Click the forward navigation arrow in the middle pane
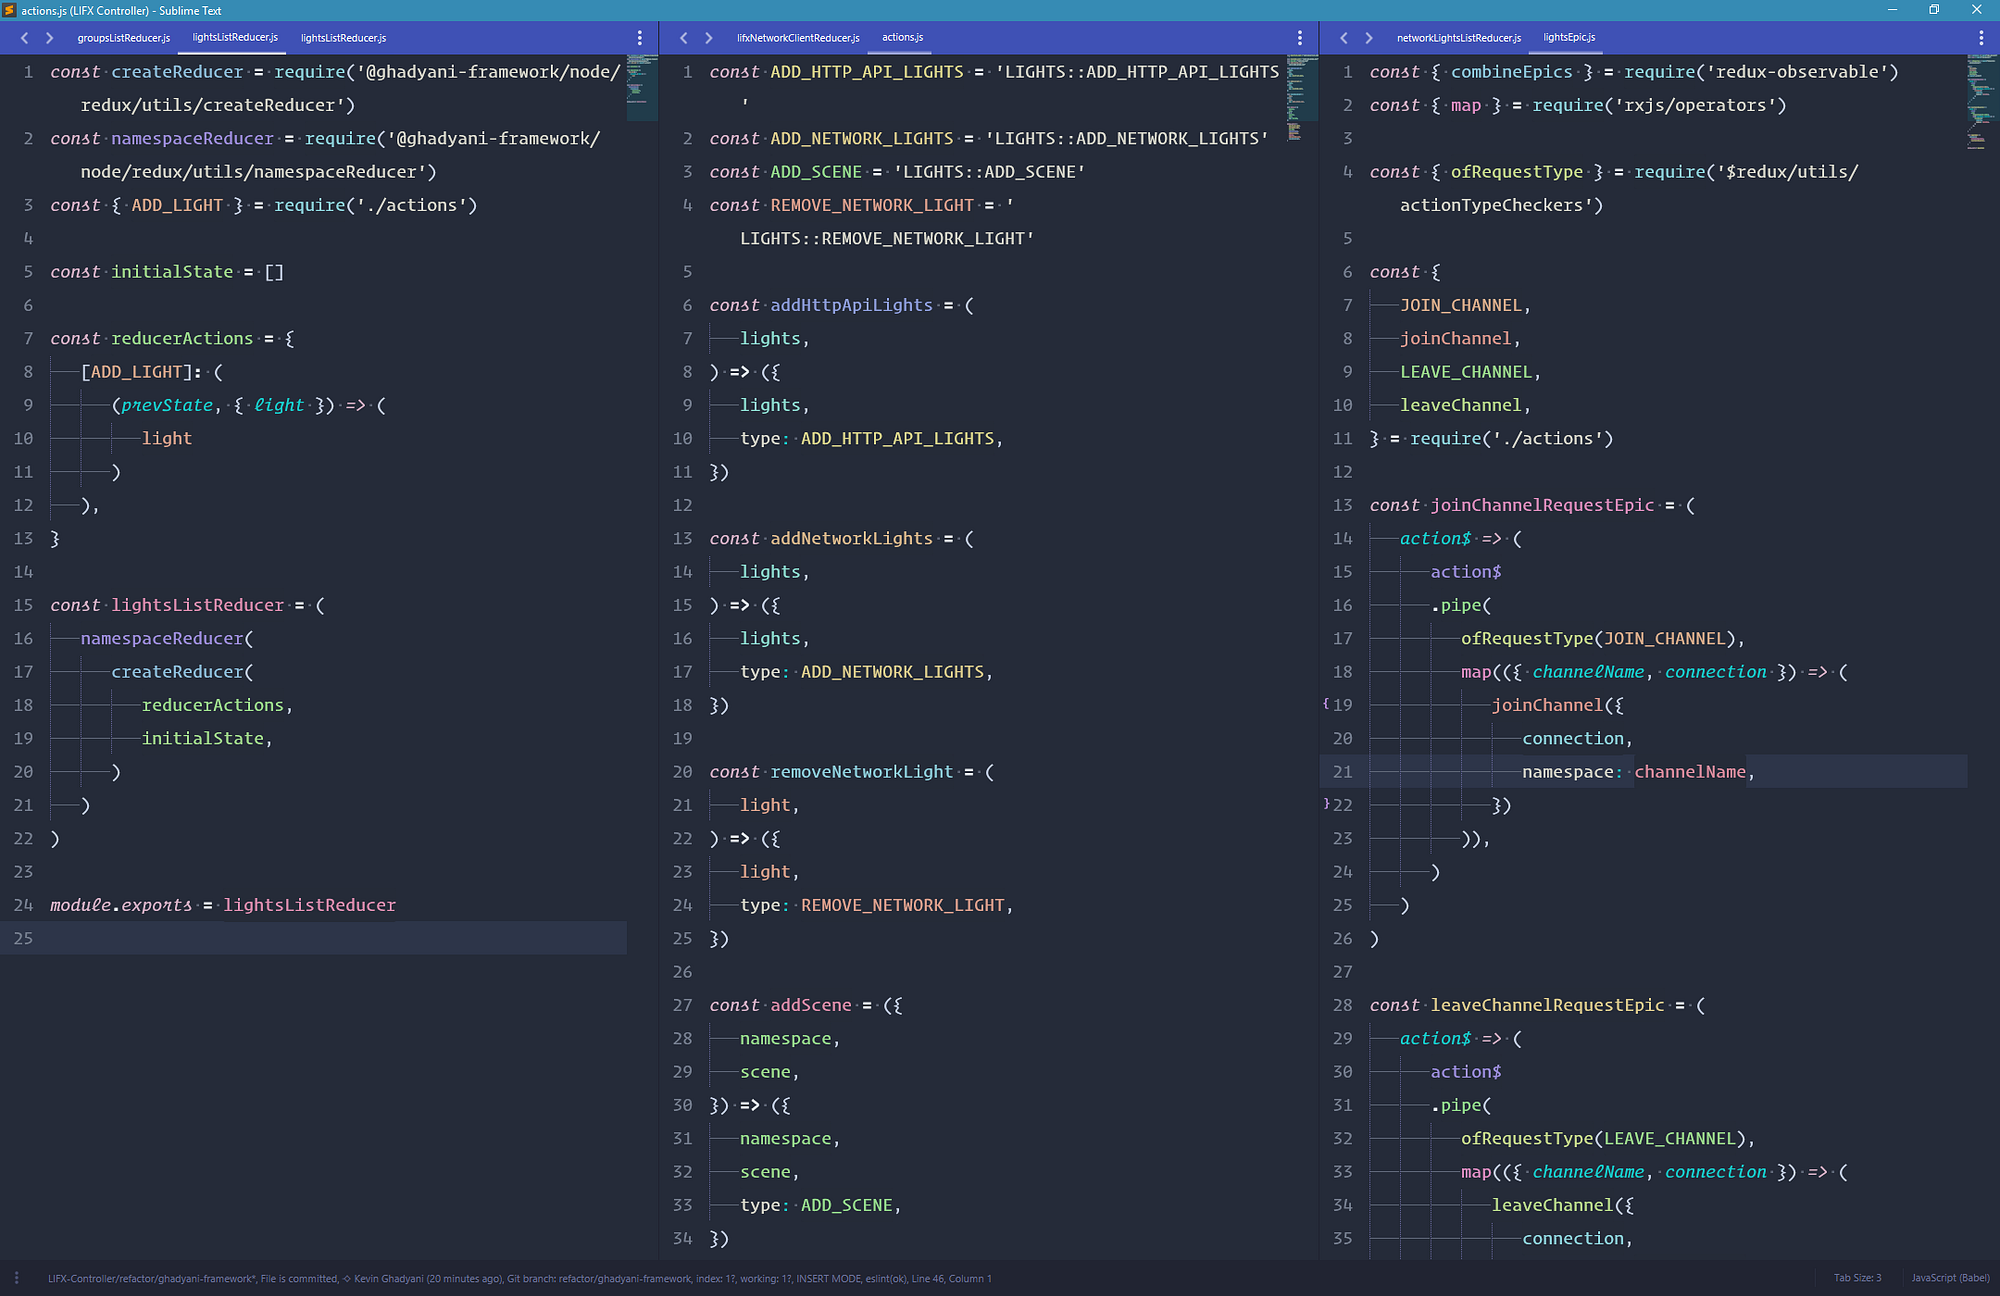 pyautogui.click(x=707, y=38)
